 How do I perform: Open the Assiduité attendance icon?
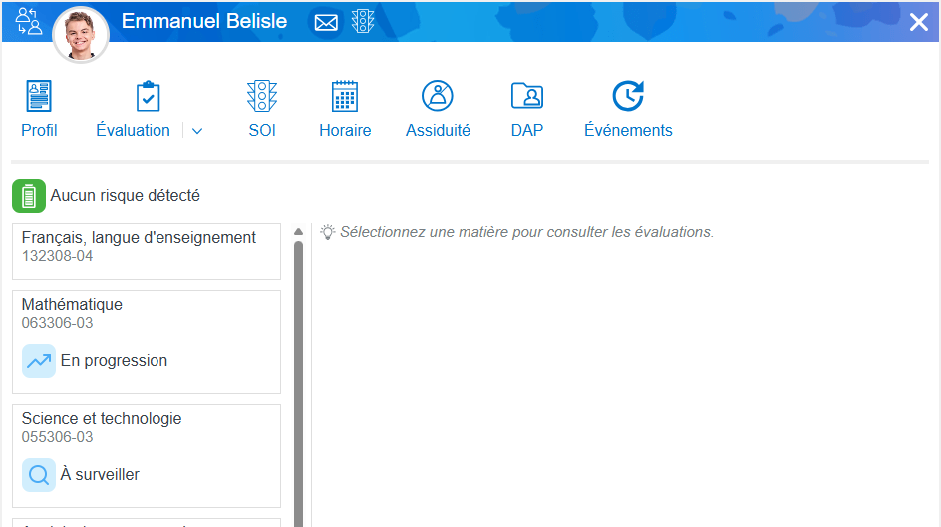[x=438, y=97]
